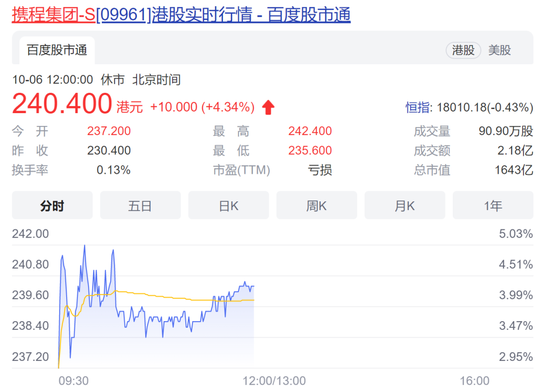The image size is (550, 392).
Task: Click the 换手率 label
Action: (30, 170)
